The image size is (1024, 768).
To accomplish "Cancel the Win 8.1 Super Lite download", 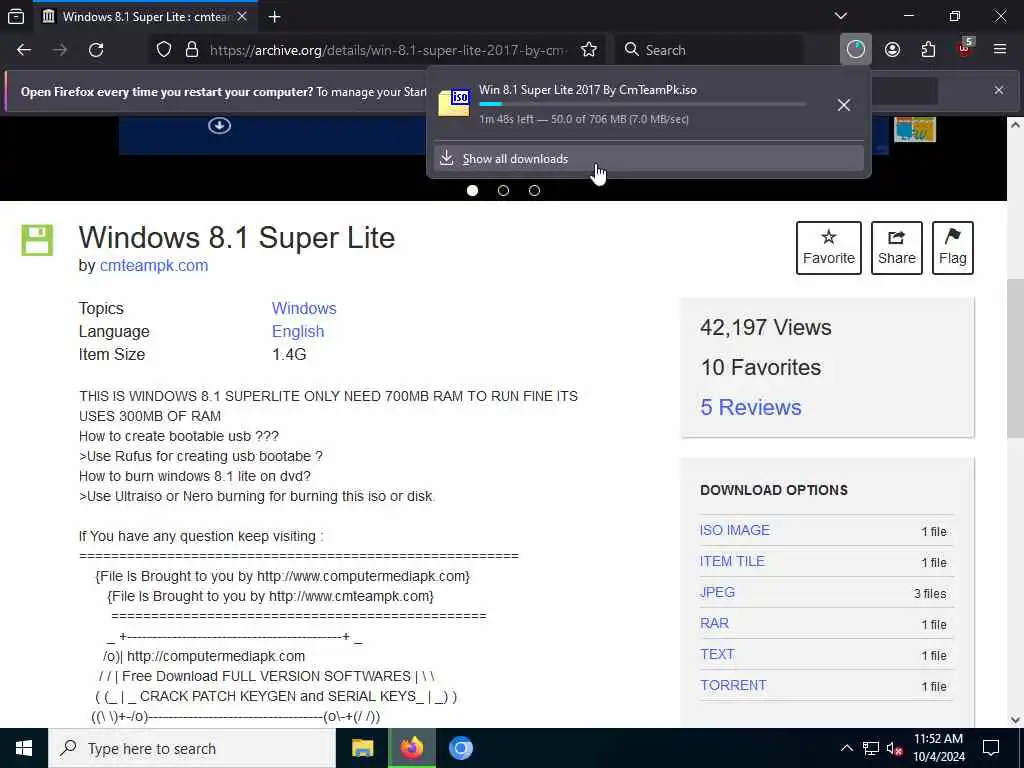I will [x=844, y=105].
